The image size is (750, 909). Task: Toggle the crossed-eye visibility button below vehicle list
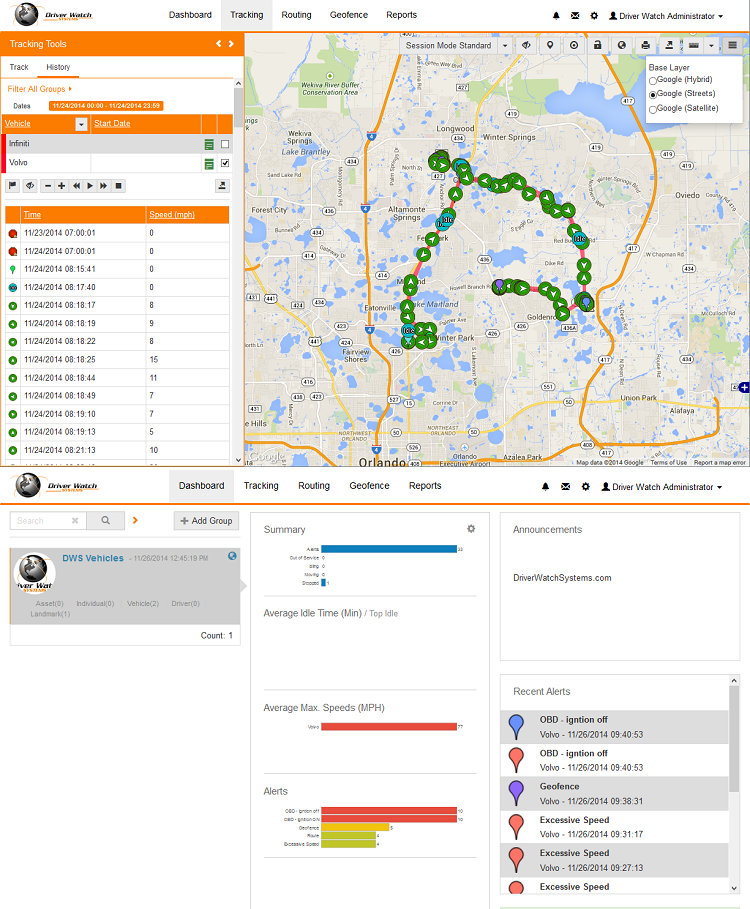(x=30, y=186)
